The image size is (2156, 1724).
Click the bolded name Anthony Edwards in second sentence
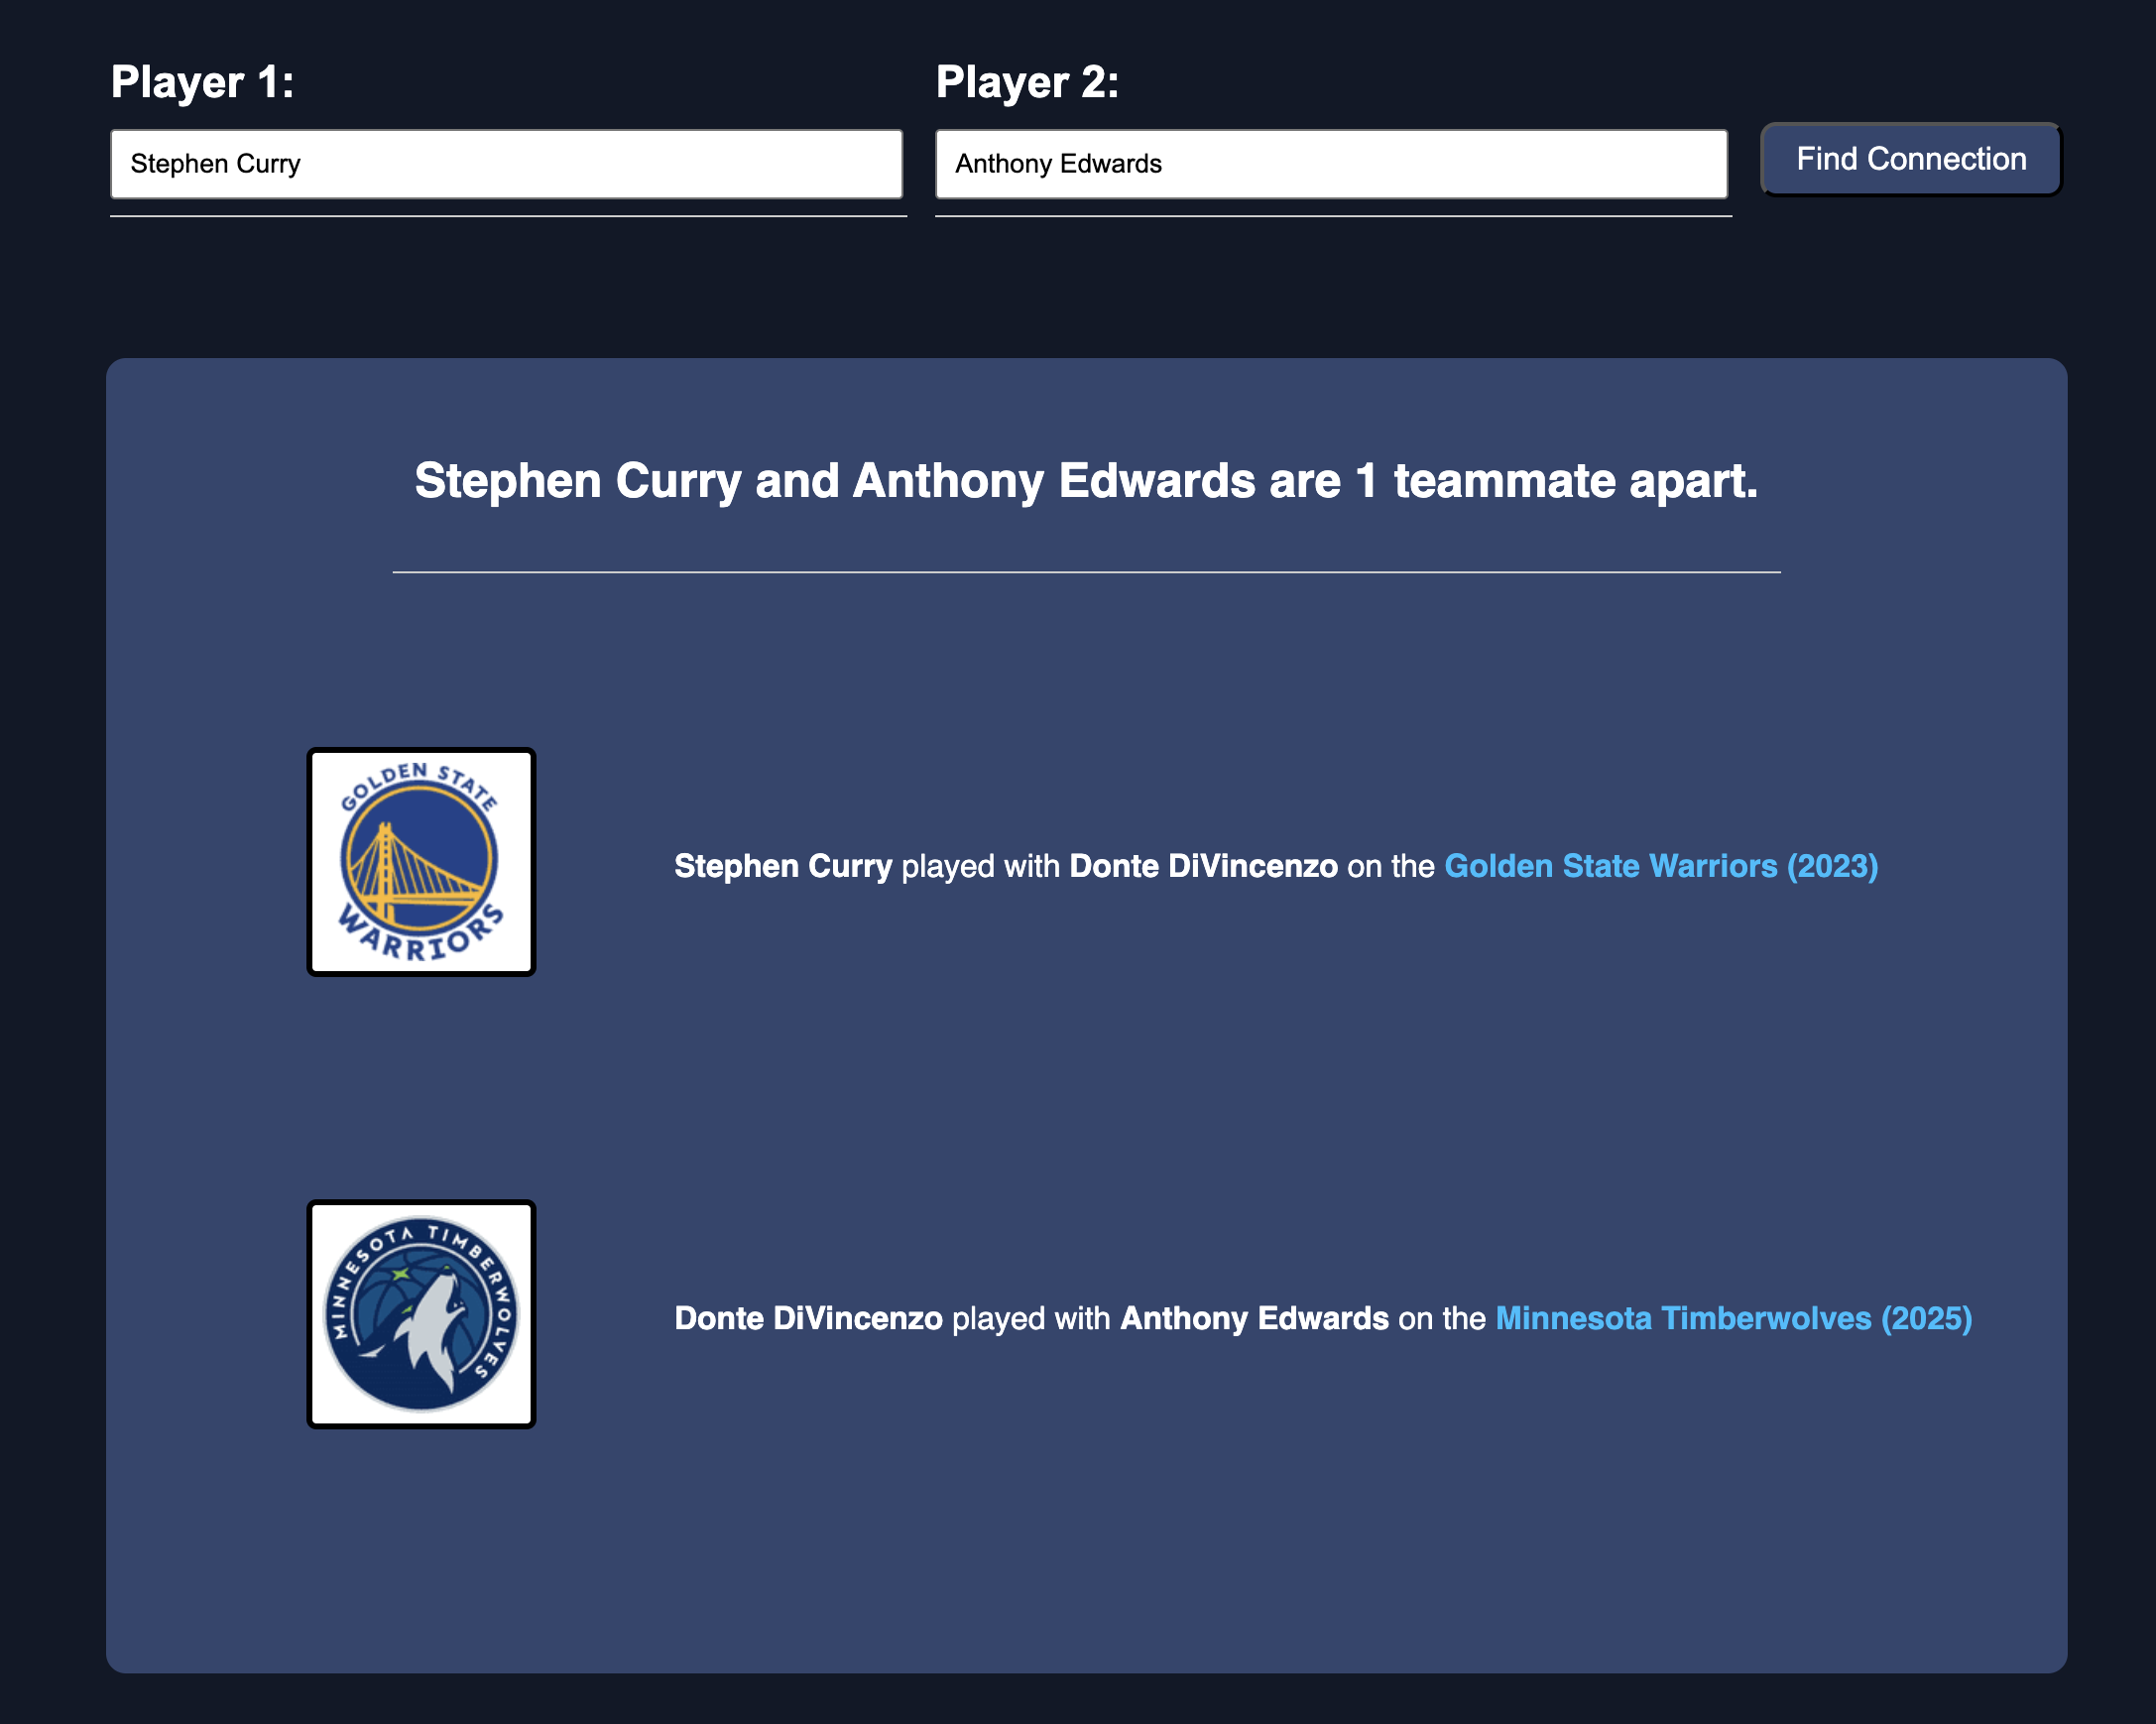coord(1253,1319)
